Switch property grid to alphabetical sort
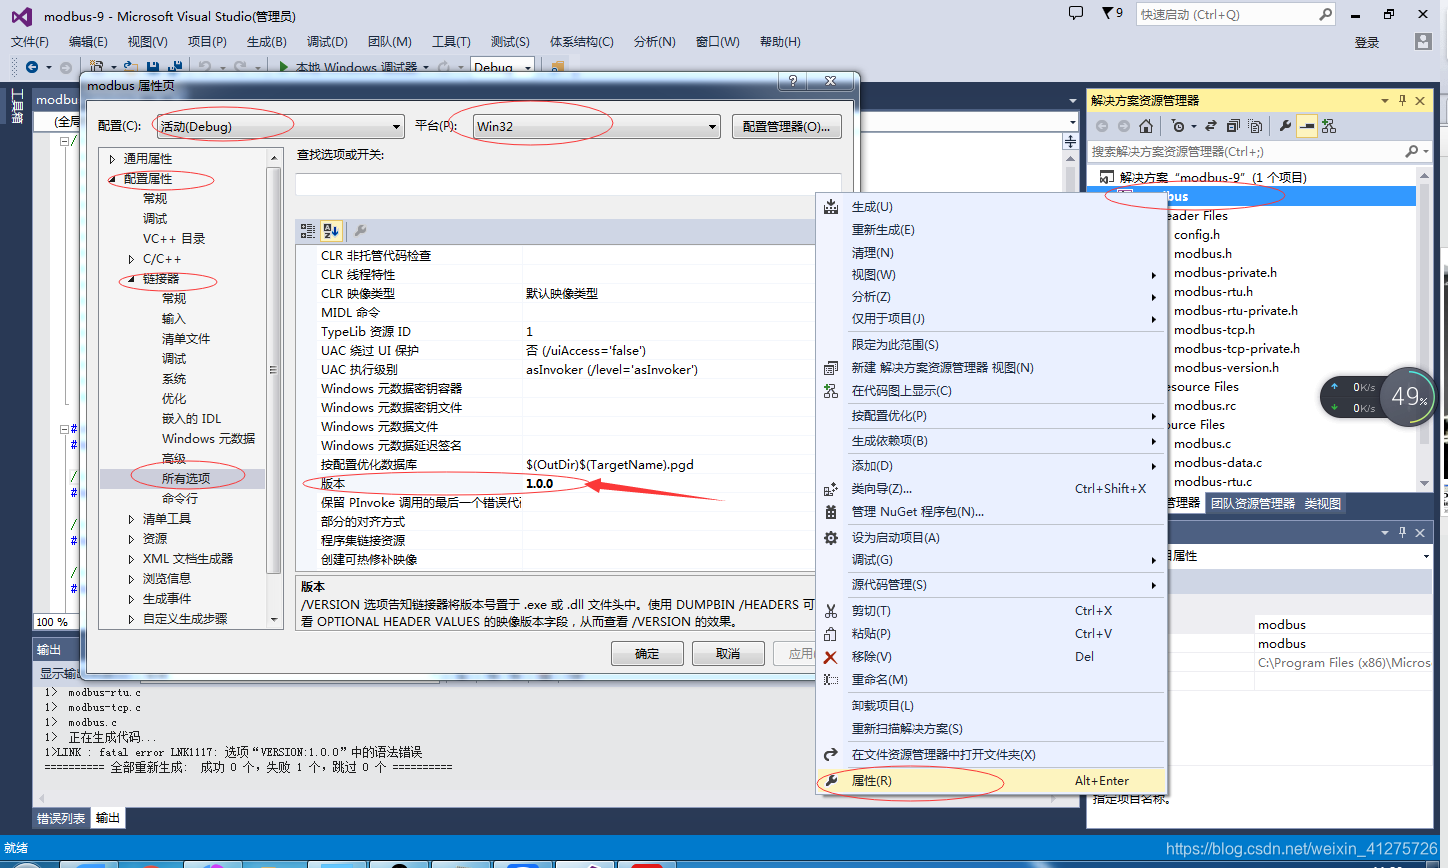 [331, 231]
